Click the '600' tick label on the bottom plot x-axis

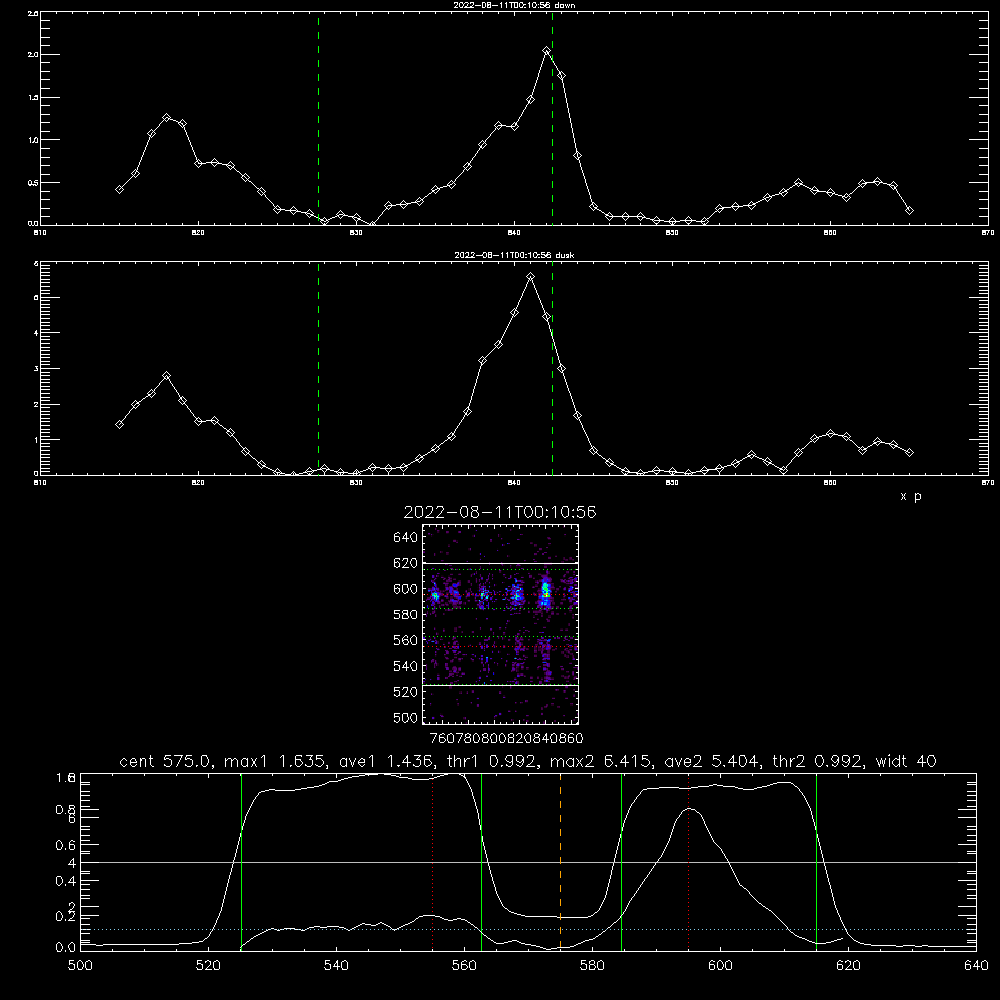coord(720,966)
